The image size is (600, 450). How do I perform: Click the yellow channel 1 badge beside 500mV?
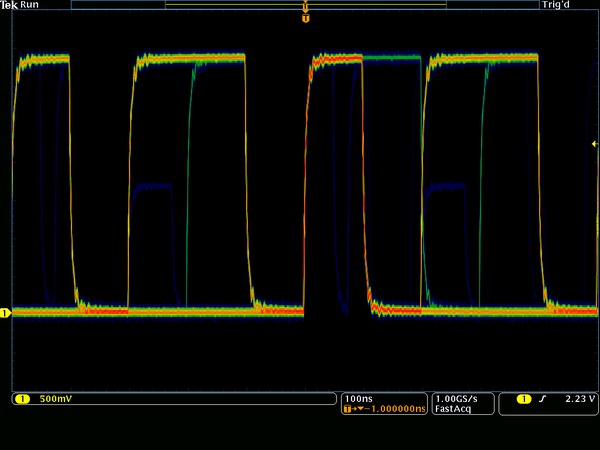pyautogui.click(x=22, y=399)
